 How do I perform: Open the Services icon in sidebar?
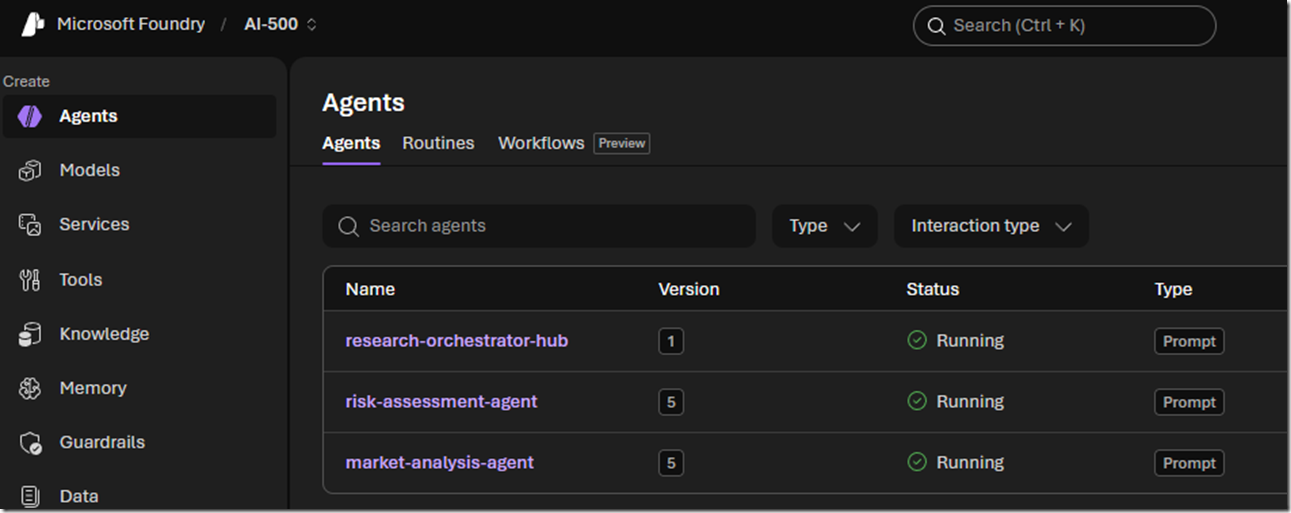(30, 225)
